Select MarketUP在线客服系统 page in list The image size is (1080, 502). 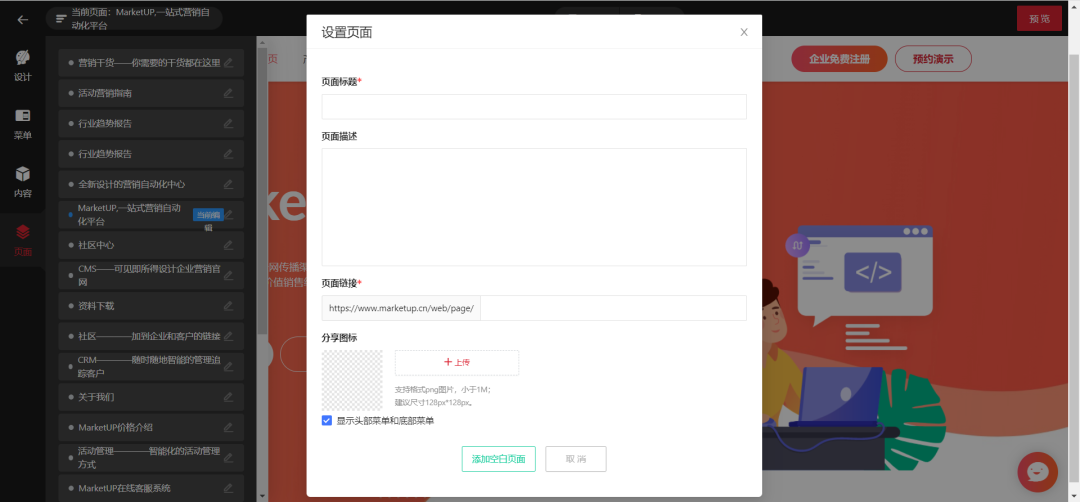pyautogui.click(x=151, y=488)
